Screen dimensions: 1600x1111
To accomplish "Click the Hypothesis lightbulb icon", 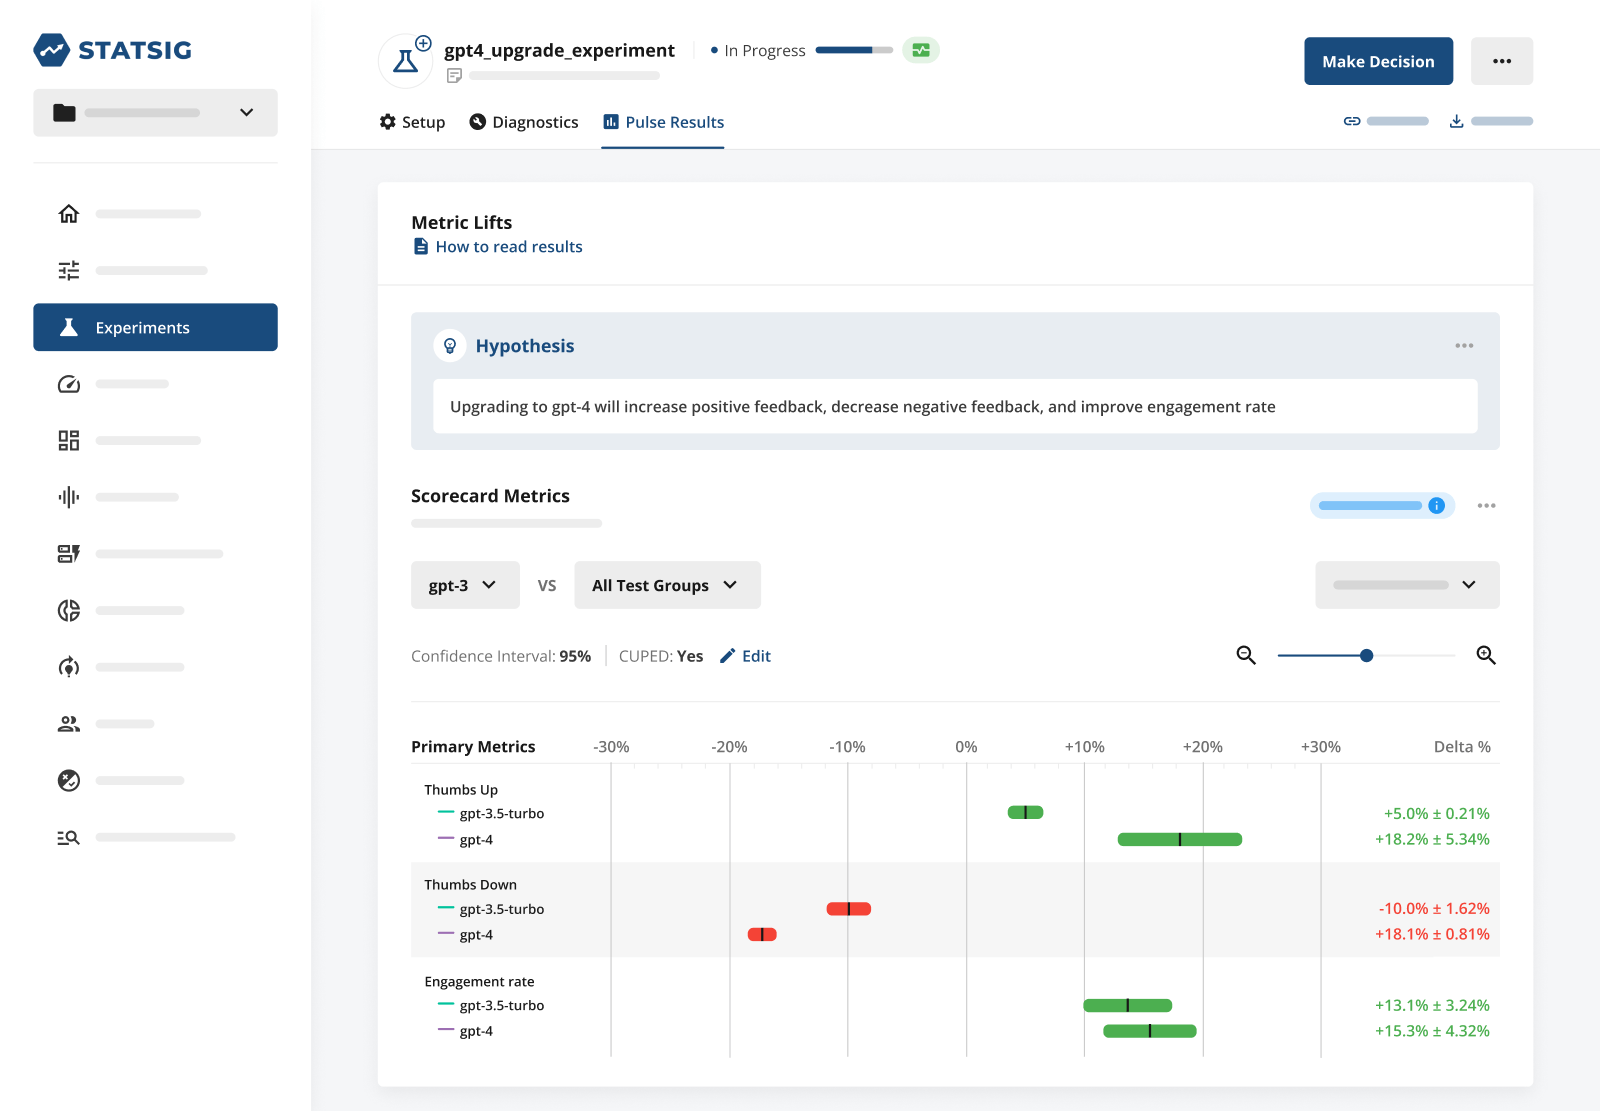I will pyautogui.click(x=450, y=346).
